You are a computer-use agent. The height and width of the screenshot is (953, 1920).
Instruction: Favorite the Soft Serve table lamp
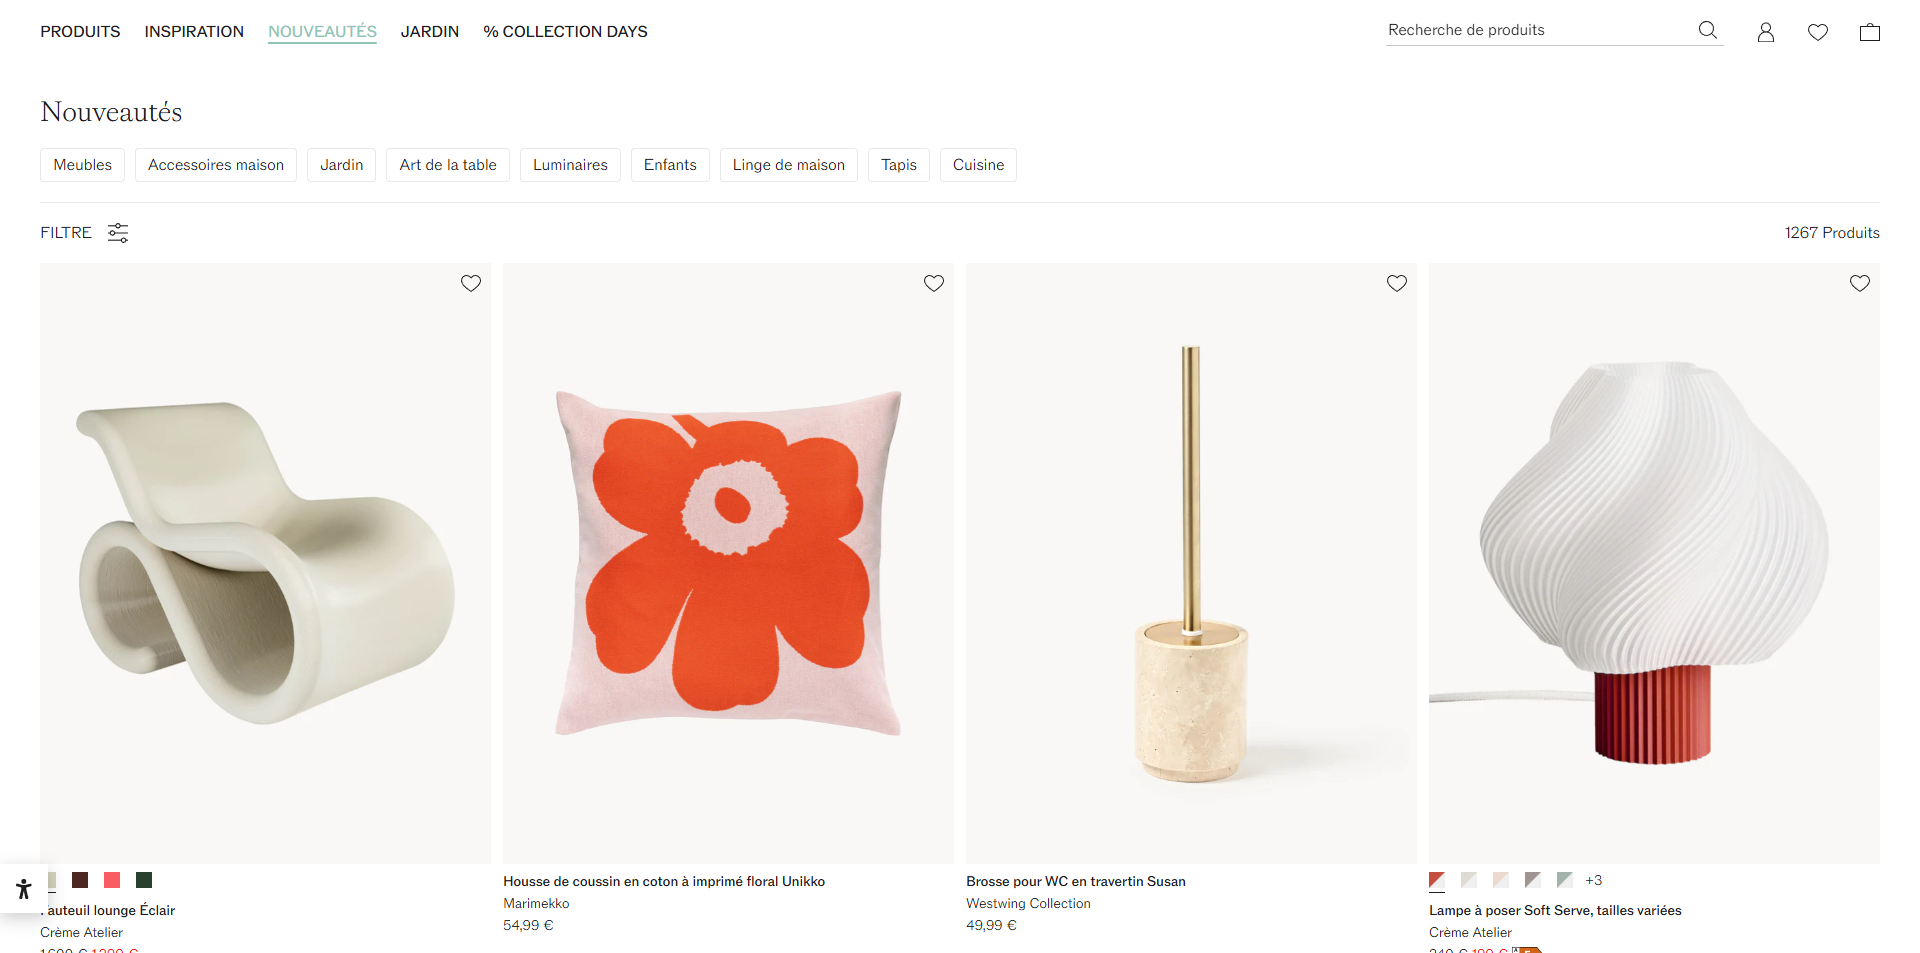[x=1860, y=283]
